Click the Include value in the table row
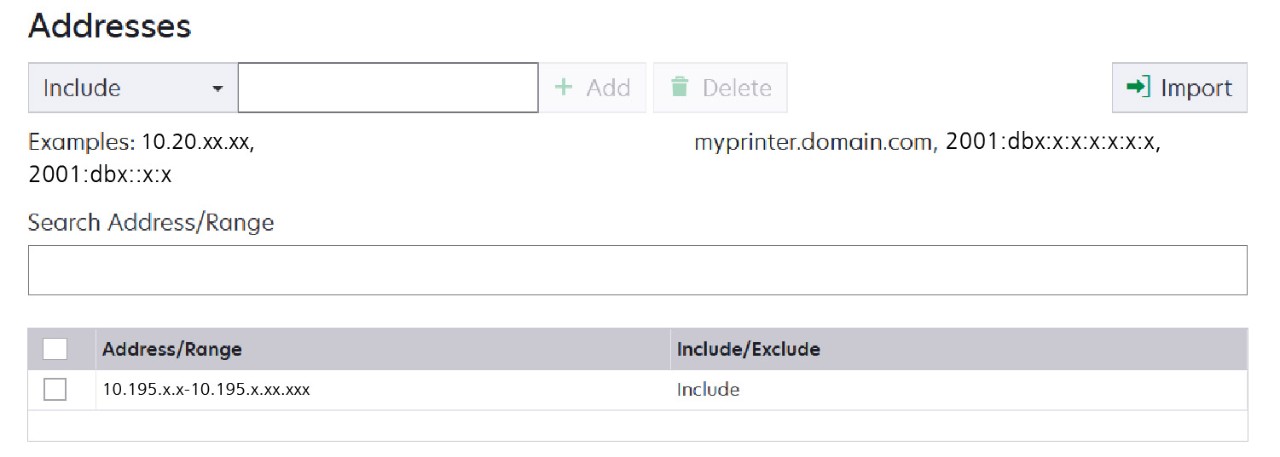The height and width of the screenshot is (457, 1280). click(708, 390)
